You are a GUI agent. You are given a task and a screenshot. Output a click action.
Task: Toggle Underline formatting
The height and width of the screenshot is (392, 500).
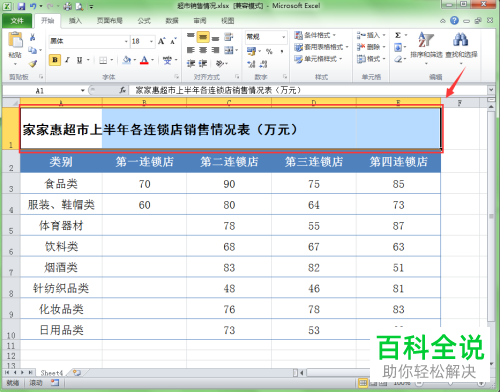pos(79,60)
